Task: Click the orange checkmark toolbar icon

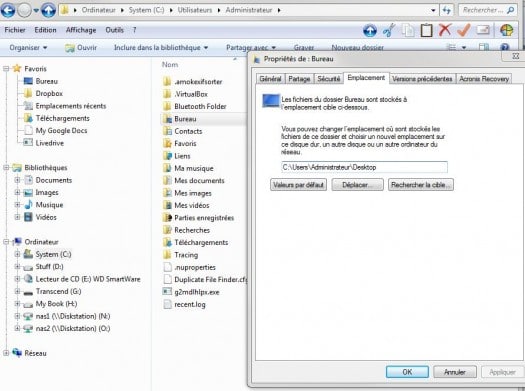Action: pos(464,30)
